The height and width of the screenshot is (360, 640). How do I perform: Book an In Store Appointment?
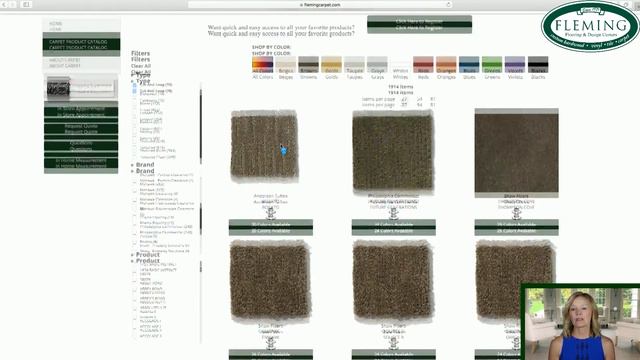point(81,112)
